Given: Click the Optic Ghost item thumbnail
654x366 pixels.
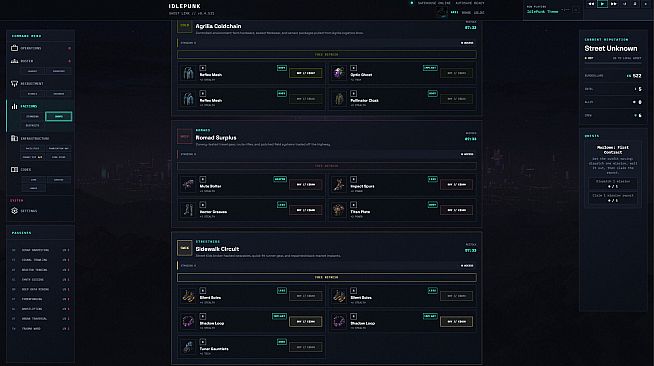Looking at the screenshot, I should click(339, 73).
